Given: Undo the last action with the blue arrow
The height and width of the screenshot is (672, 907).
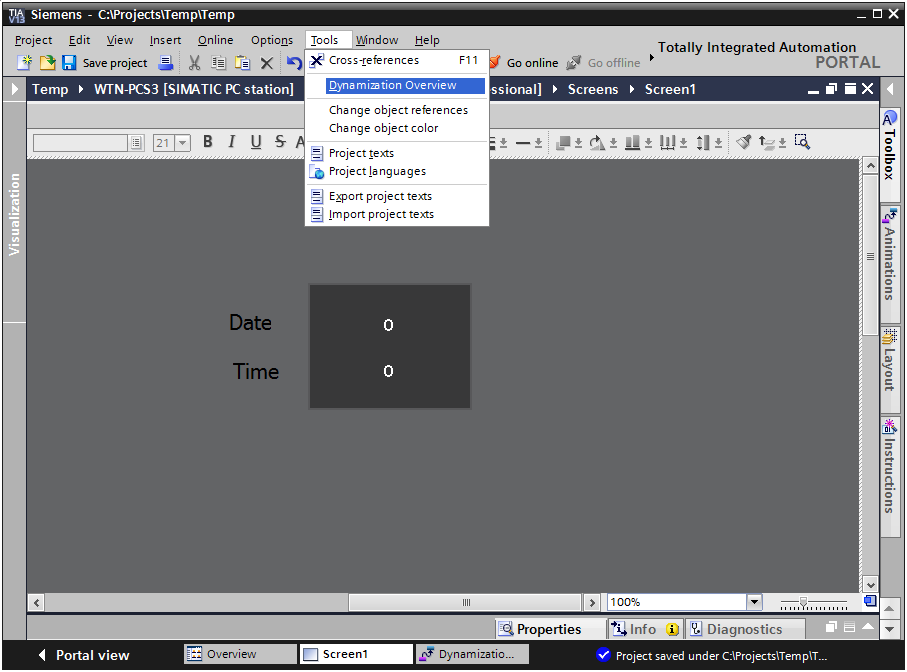Looking at the screenshot, I should [x=294, y=62].
